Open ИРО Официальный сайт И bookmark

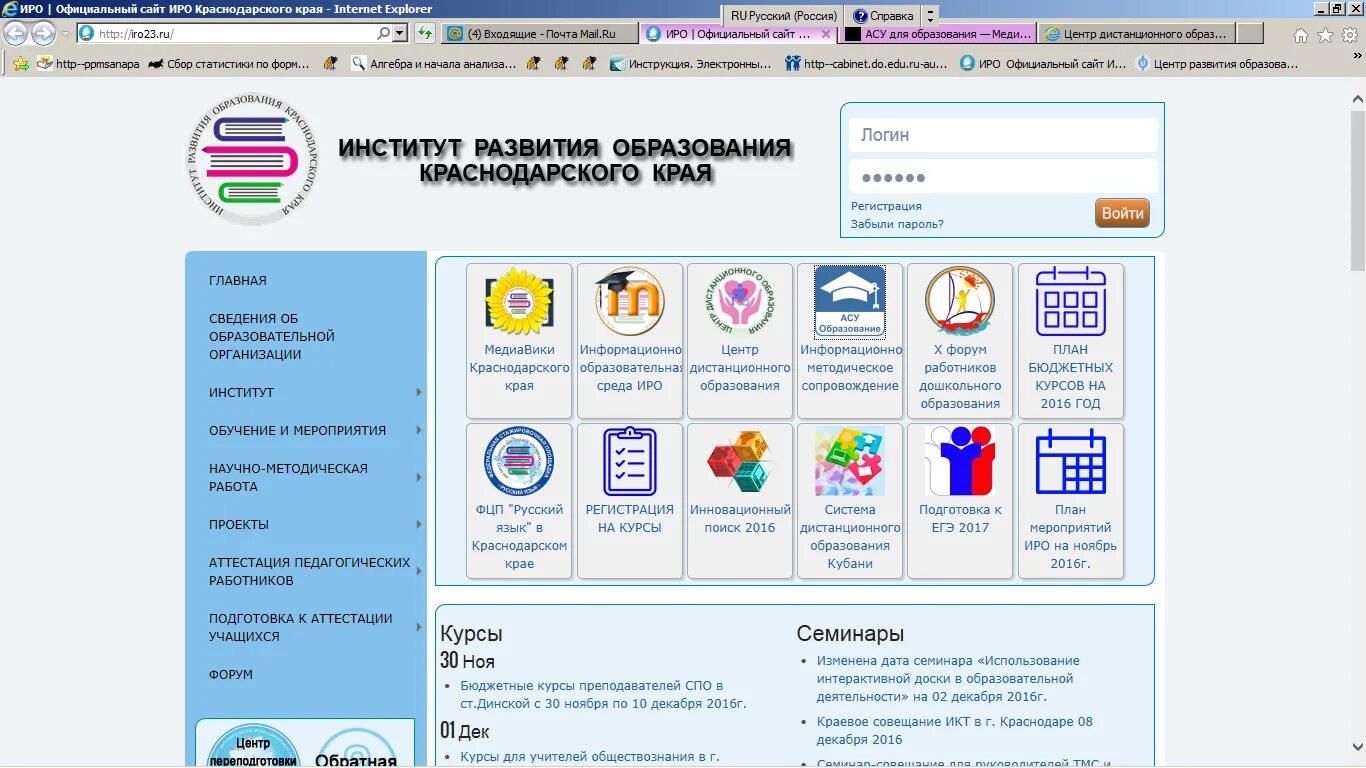click(x=1042, y=63)
